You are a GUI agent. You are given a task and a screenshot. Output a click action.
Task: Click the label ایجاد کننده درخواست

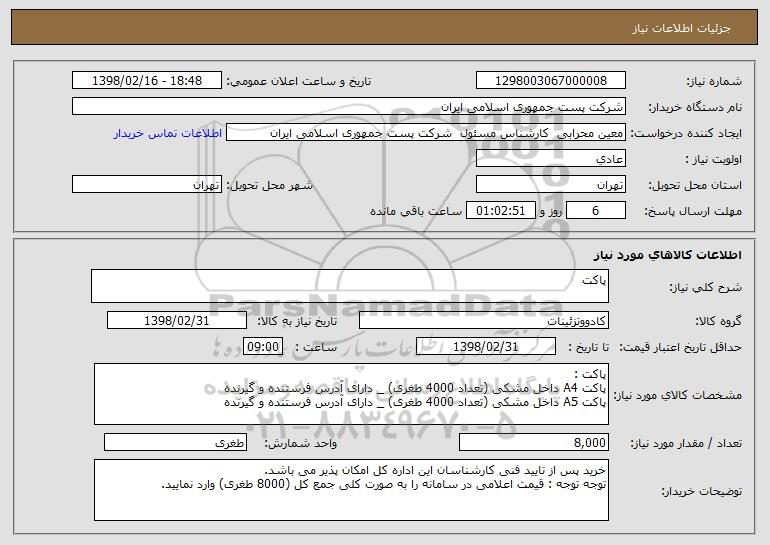(686, 133)
